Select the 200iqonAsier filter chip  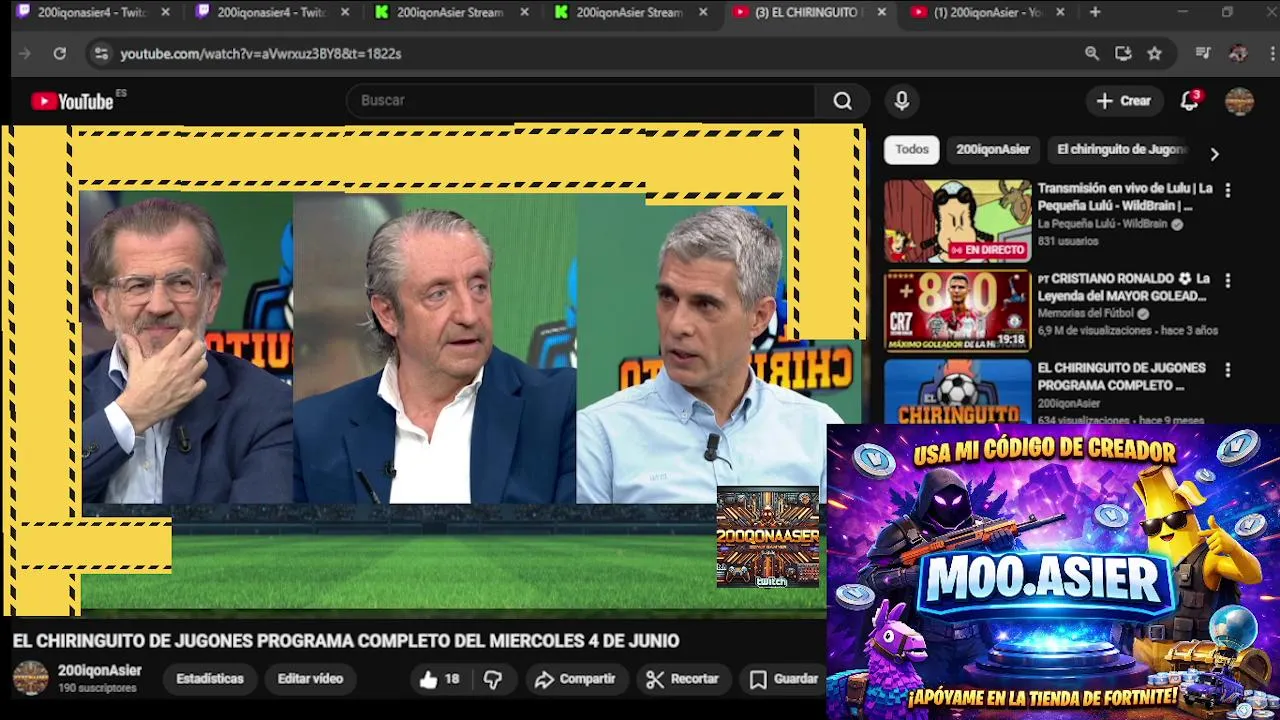coord(993,149)
